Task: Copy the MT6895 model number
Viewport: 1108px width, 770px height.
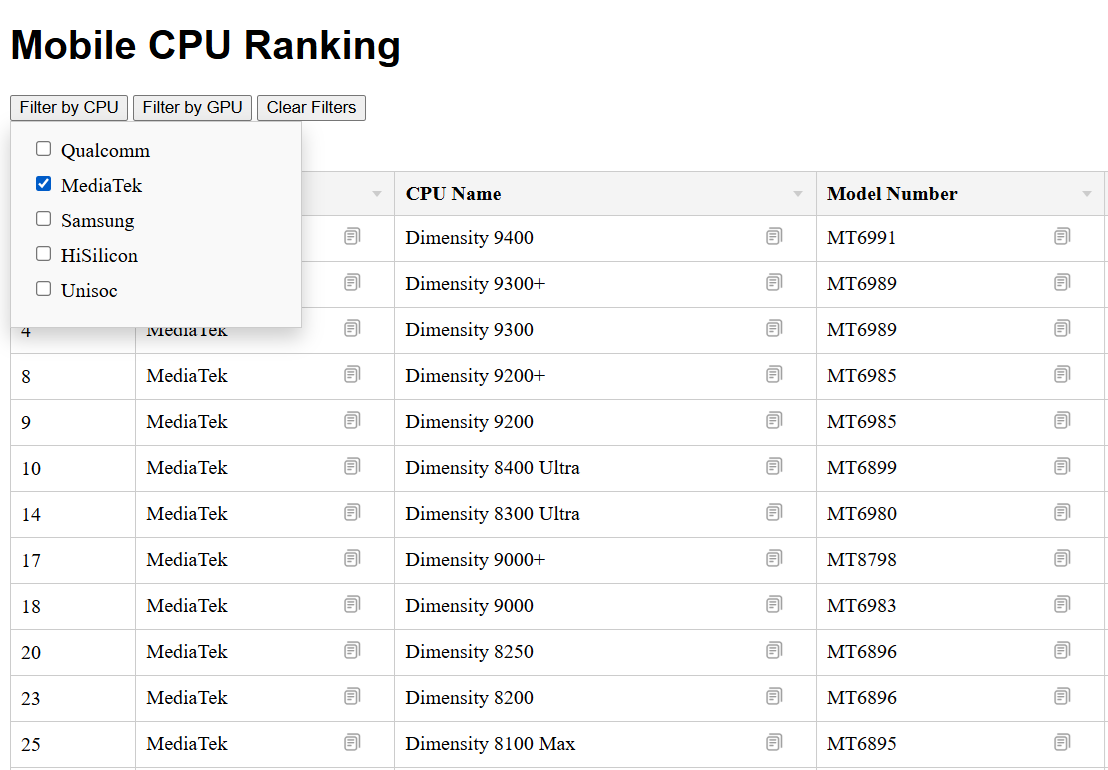Action: 1061,742
